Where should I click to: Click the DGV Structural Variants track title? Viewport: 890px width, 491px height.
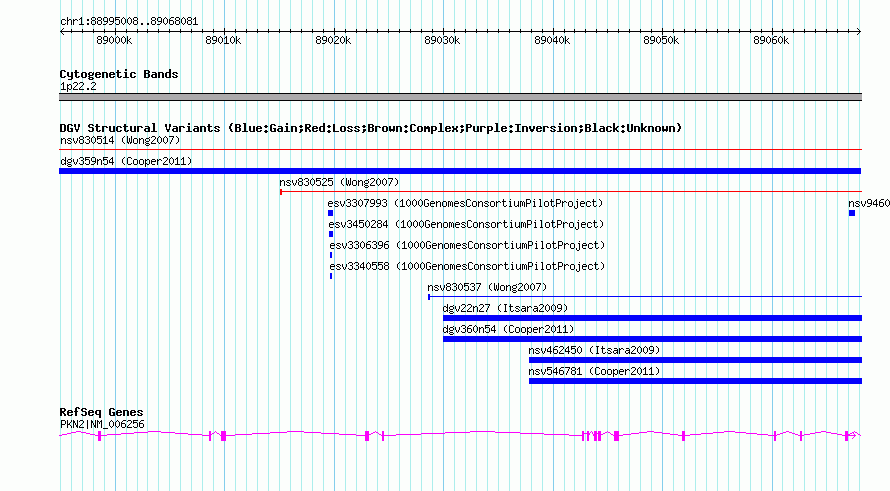tap(371, 128)
